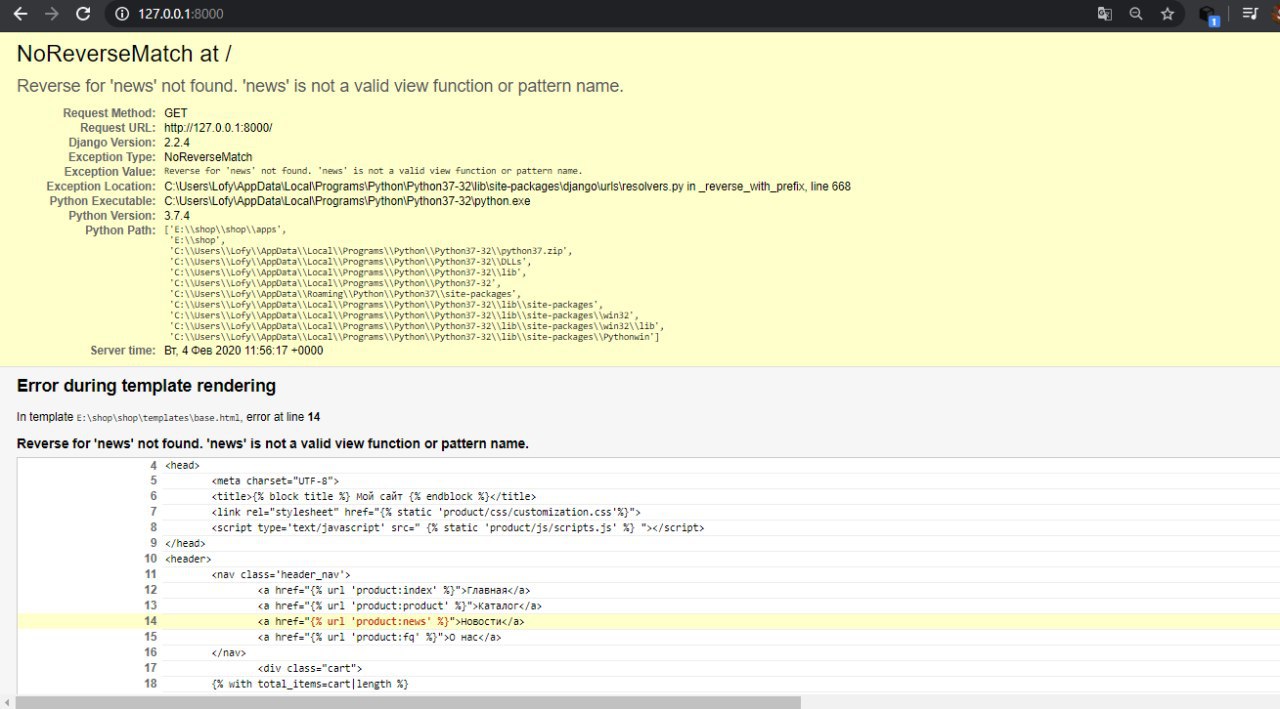This screenshot has width=1280, height=709.
Task: Click the Exception Type value NoReverseMatch
Action: [x=208, y=157]
